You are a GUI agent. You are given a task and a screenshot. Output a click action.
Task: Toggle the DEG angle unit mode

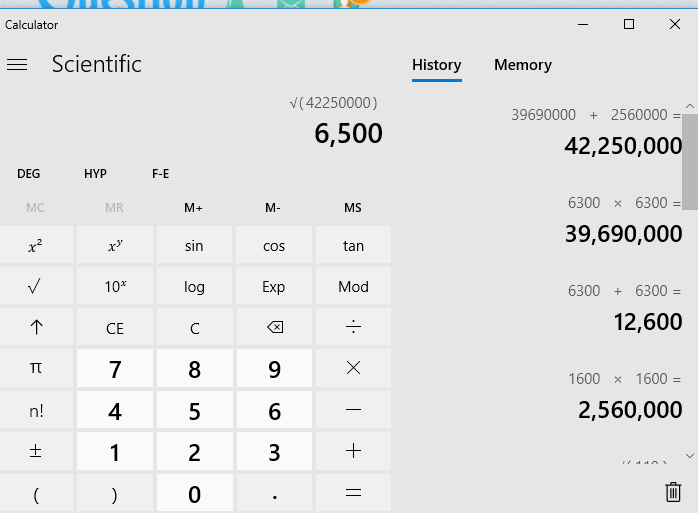click(29, 174)
